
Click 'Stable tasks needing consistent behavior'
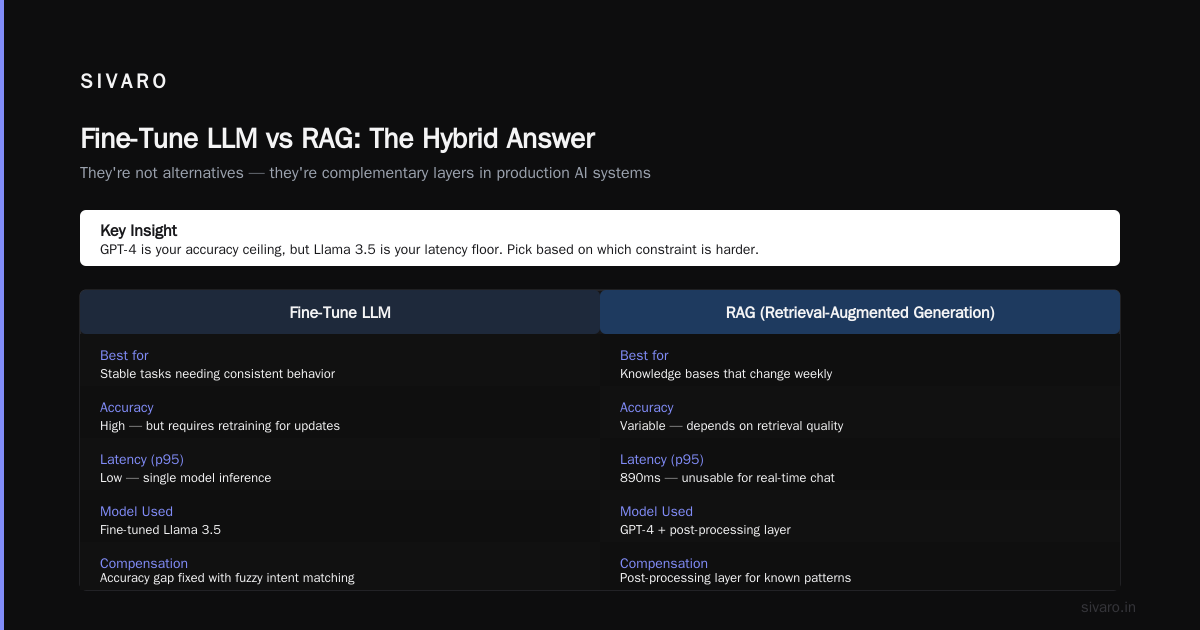(x=217, y=374)
